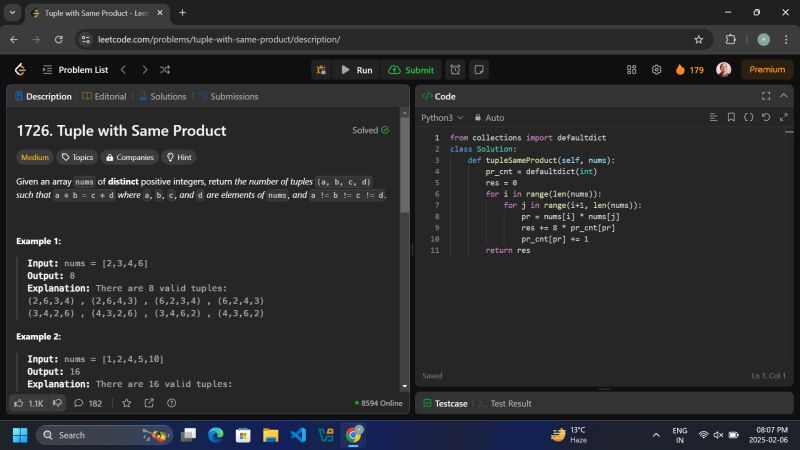Share the problem link icon
The width and height of the screenshot is (800, 450).
pos(149,403)
